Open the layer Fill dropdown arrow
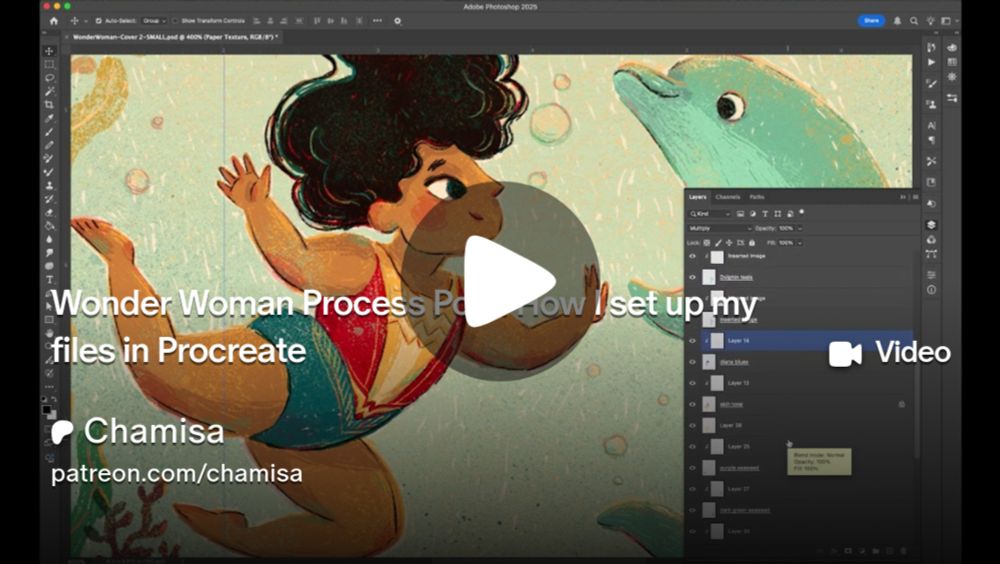The image size is (1000, 564). click(x=800, y=243)
